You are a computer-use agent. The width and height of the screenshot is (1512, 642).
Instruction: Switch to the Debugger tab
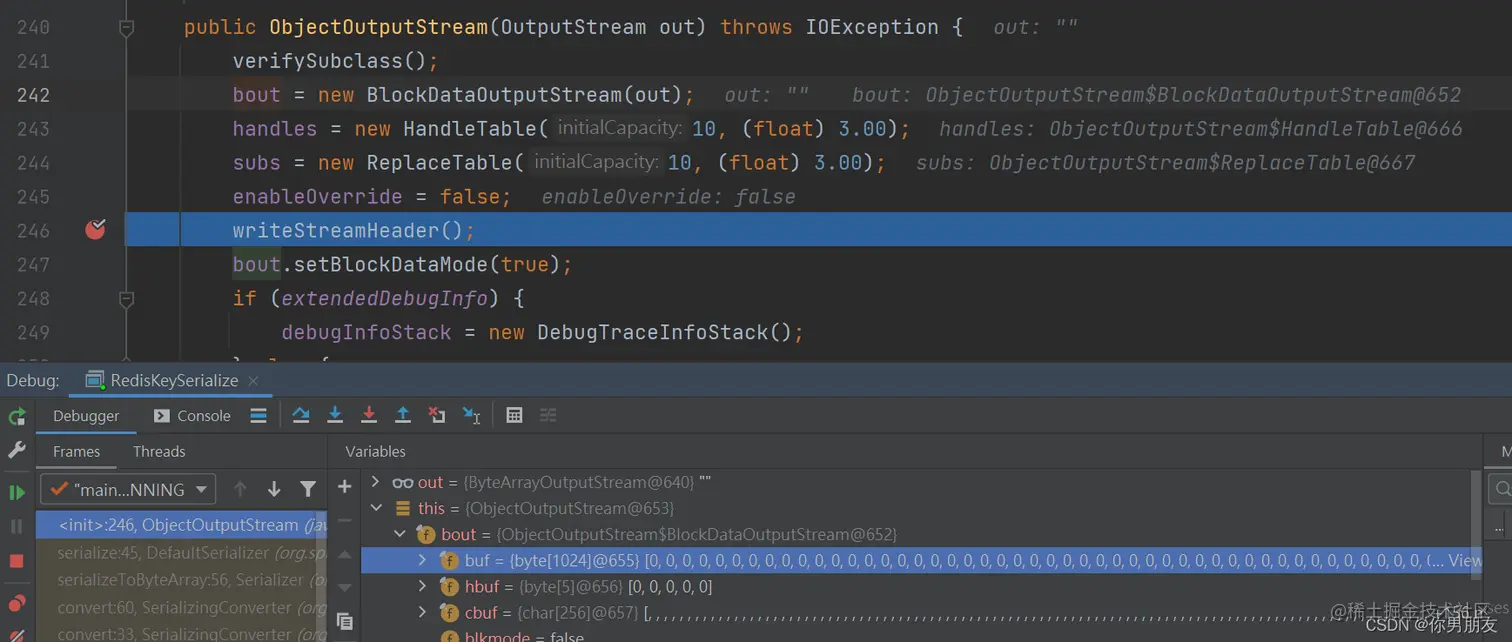(x=86, y=416)
